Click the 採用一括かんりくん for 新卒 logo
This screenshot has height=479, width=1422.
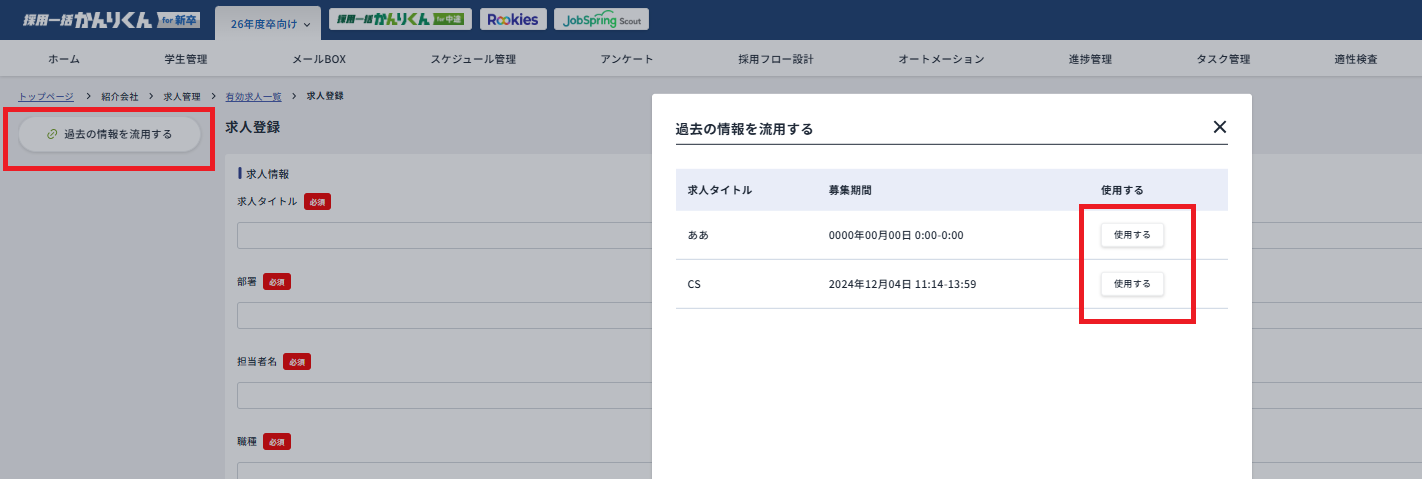(112, 19)
